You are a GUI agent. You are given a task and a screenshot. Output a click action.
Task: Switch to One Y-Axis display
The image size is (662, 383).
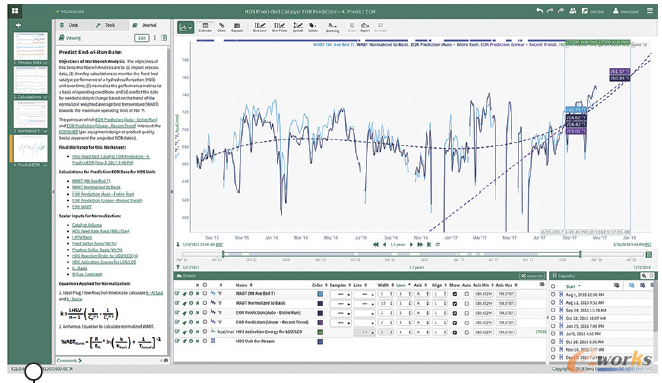click(x=279, y=27)
